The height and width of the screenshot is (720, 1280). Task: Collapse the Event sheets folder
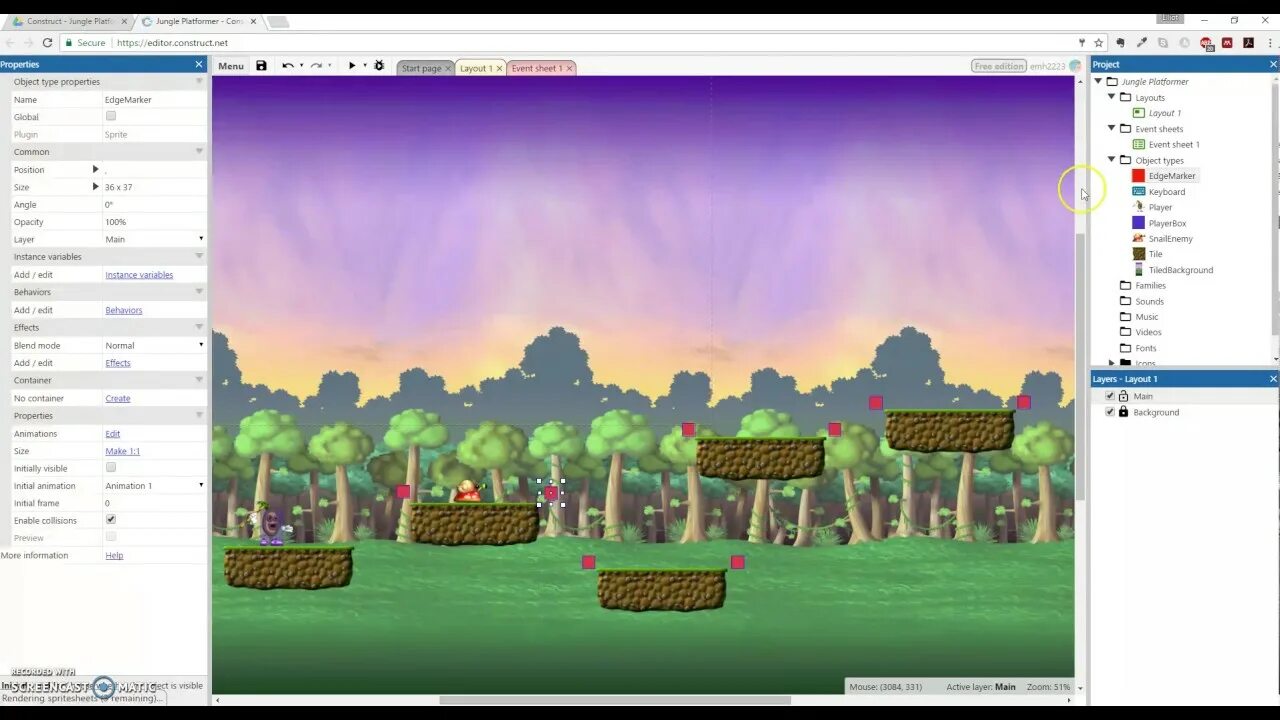pyautogui.click(x=1111, y=129)
